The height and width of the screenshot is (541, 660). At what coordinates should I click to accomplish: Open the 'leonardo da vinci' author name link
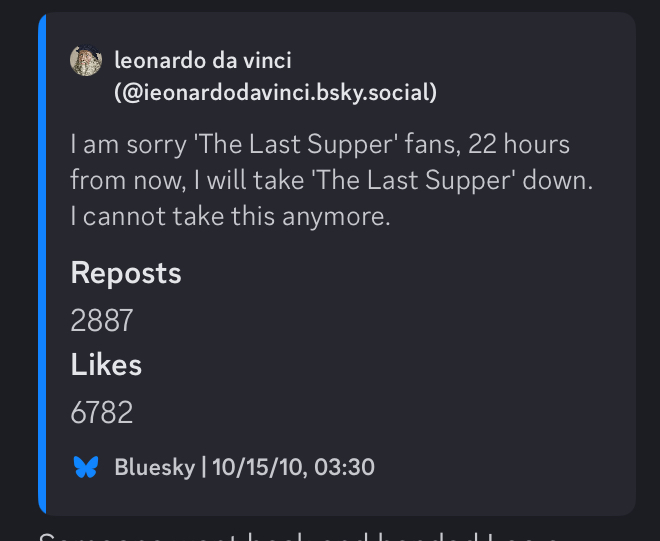[x=203, y=61]
